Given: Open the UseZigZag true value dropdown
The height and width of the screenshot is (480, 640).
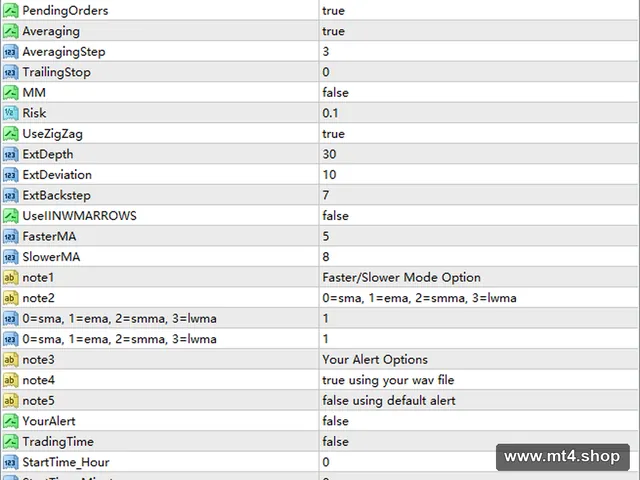Looking at the screenshot, I should (478, 134).
